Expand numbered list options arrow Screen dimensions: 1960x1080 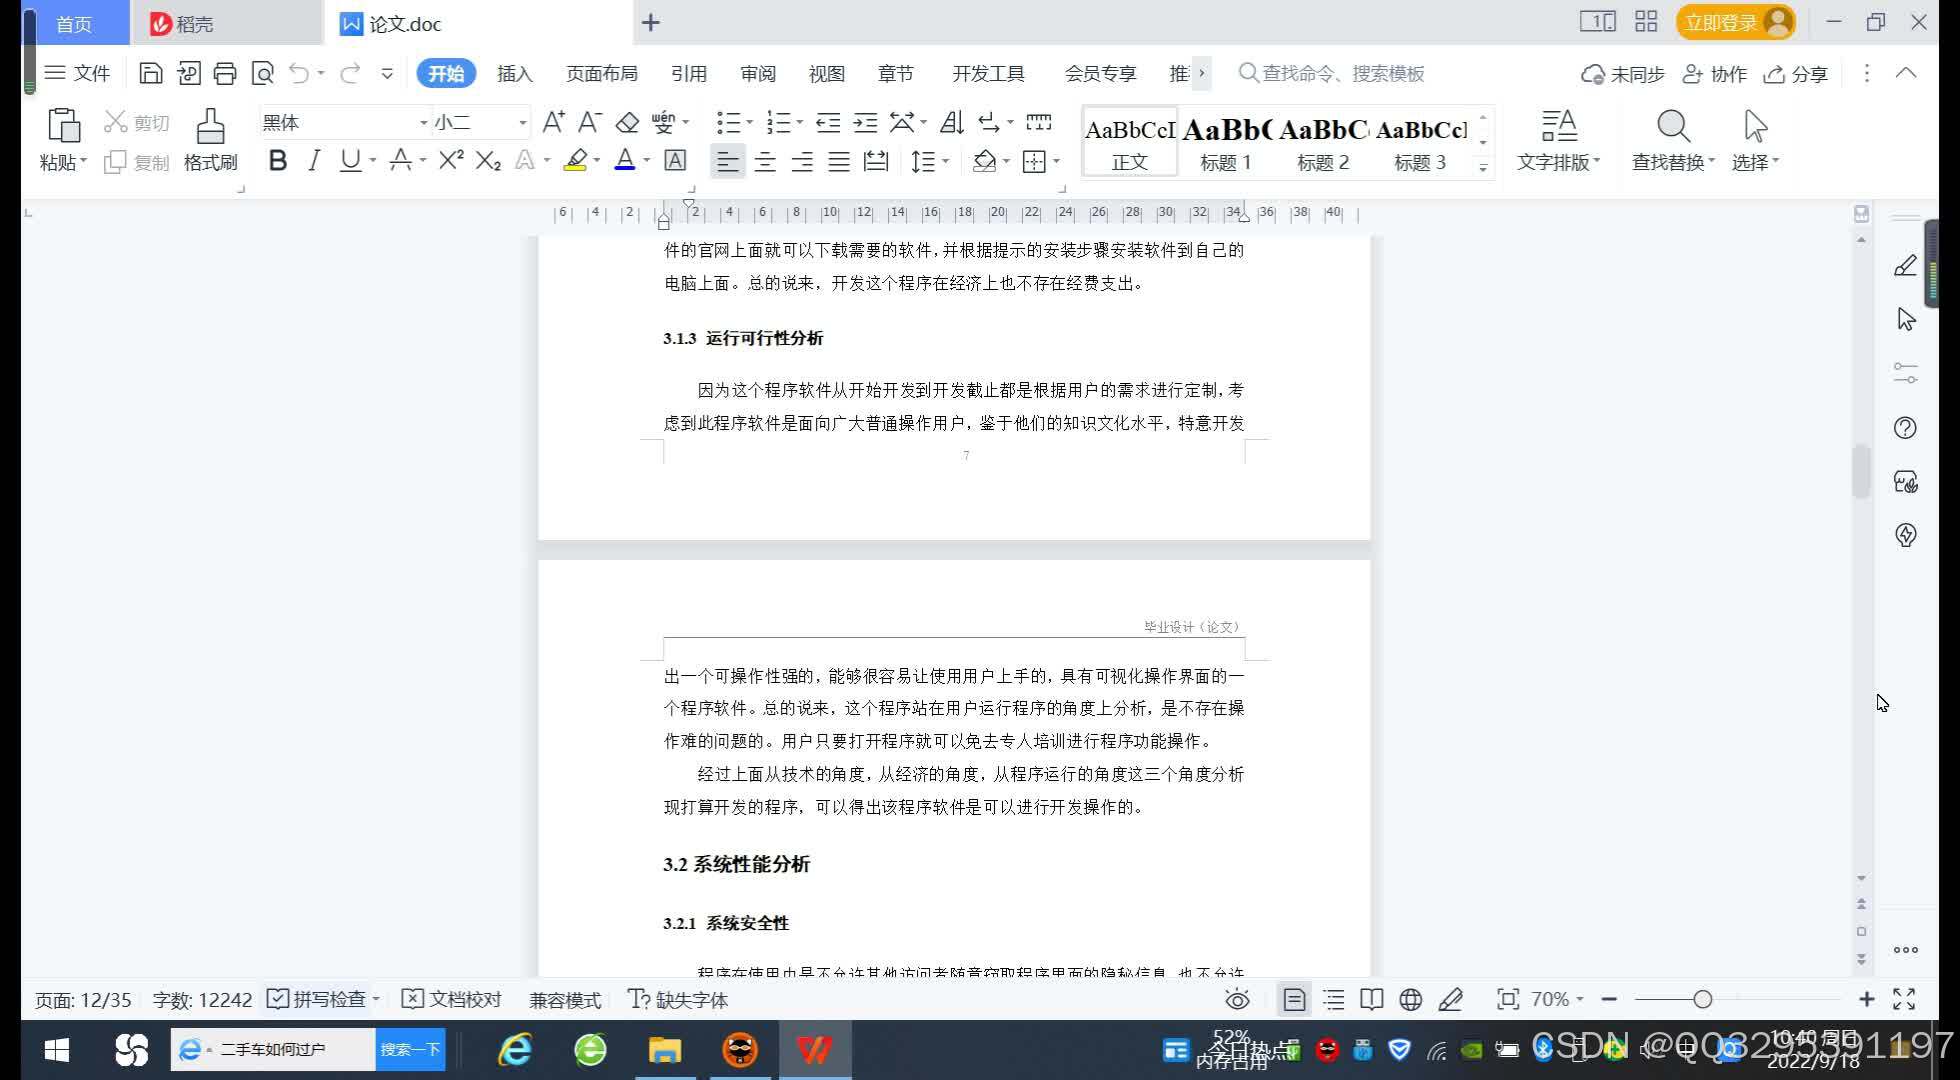coord(799,123)
